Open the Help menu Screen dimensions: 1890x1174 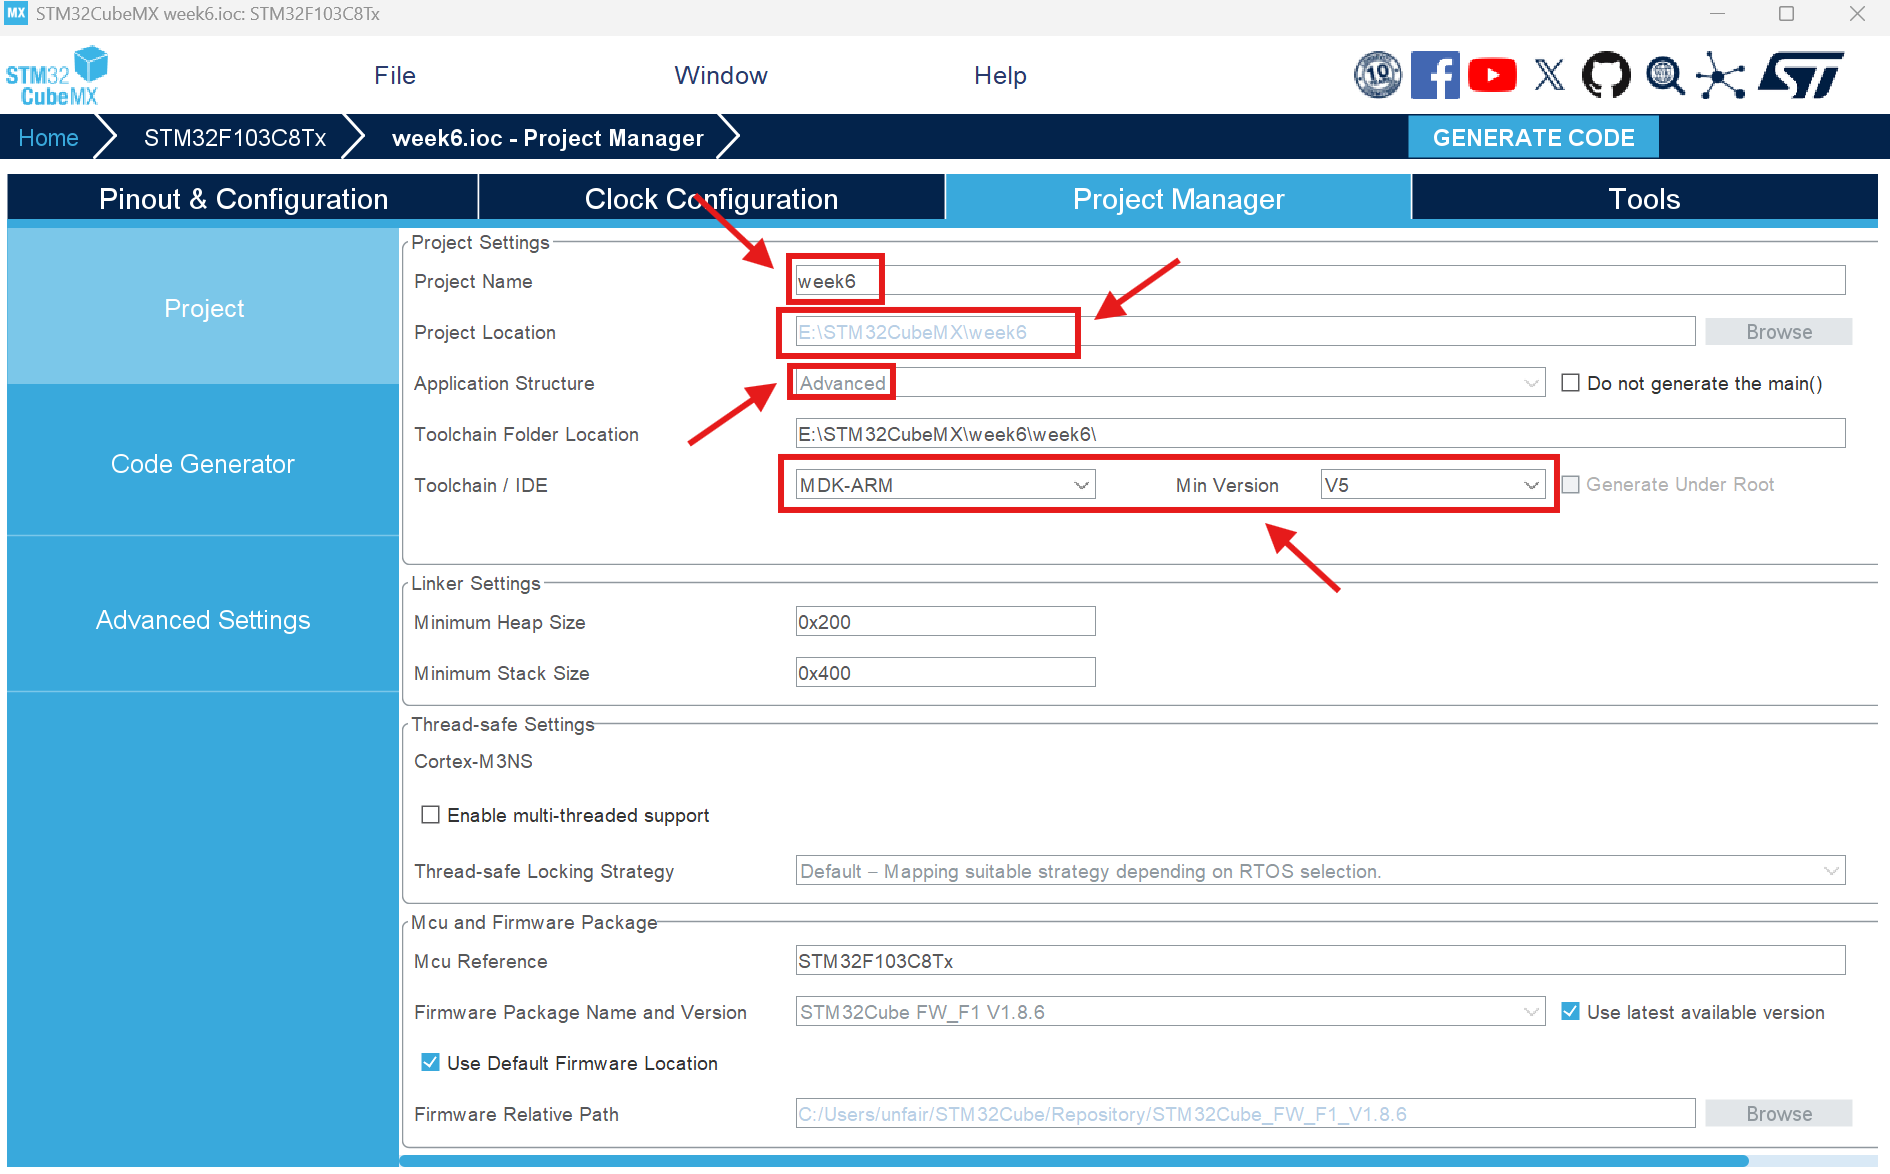pyautogui.click(x=1000, y=75)
